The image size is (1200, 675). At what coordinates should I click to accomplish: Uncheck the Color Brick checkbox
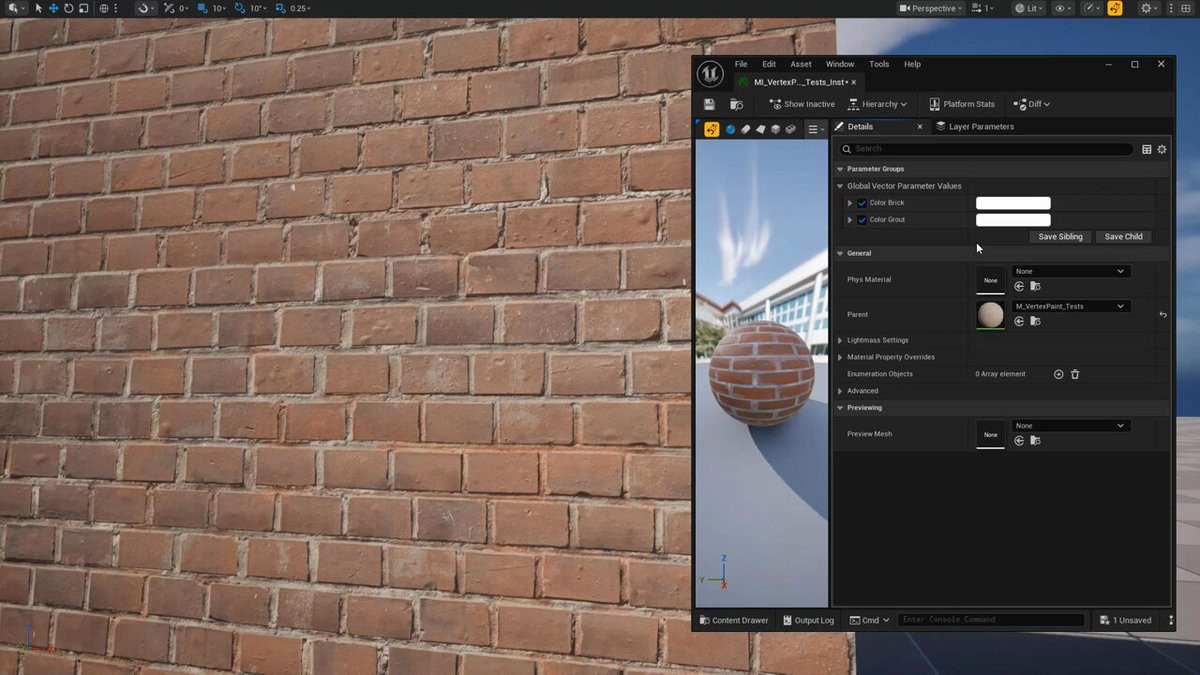point(862,203)
